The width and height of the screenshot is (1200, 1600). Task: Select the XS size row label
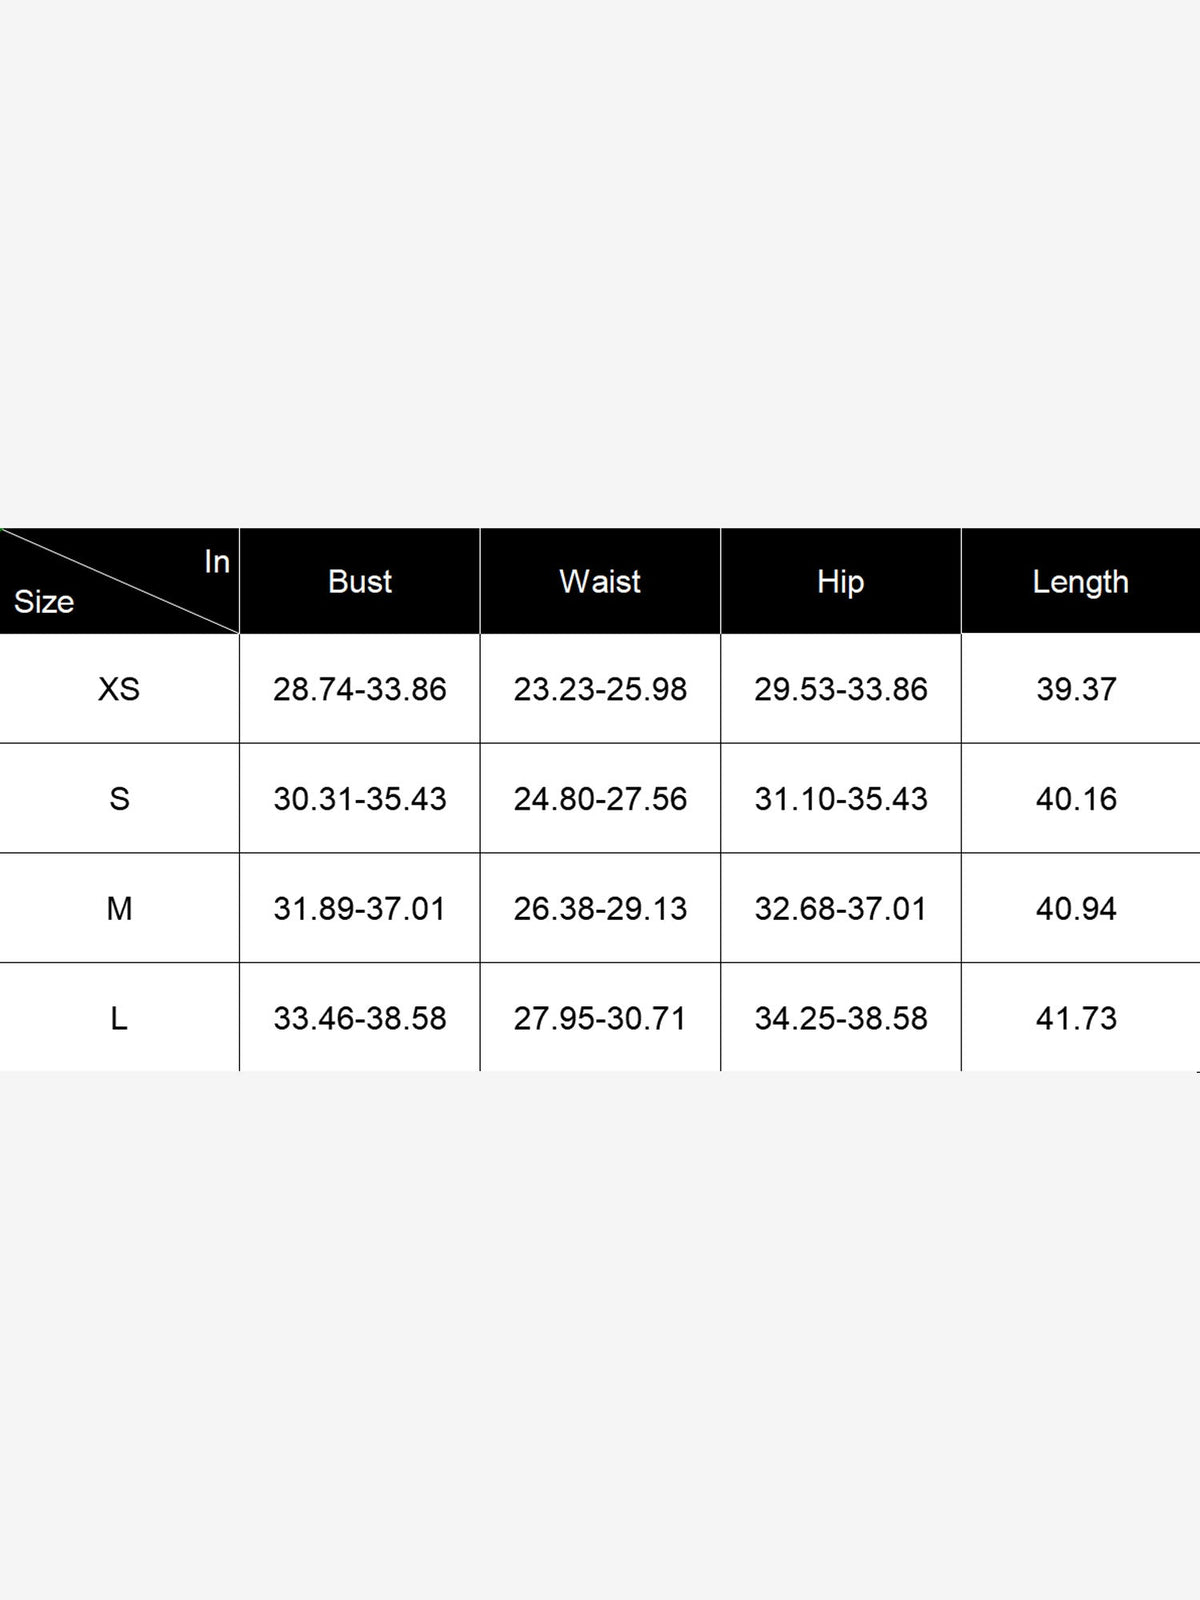click(119, 689)
